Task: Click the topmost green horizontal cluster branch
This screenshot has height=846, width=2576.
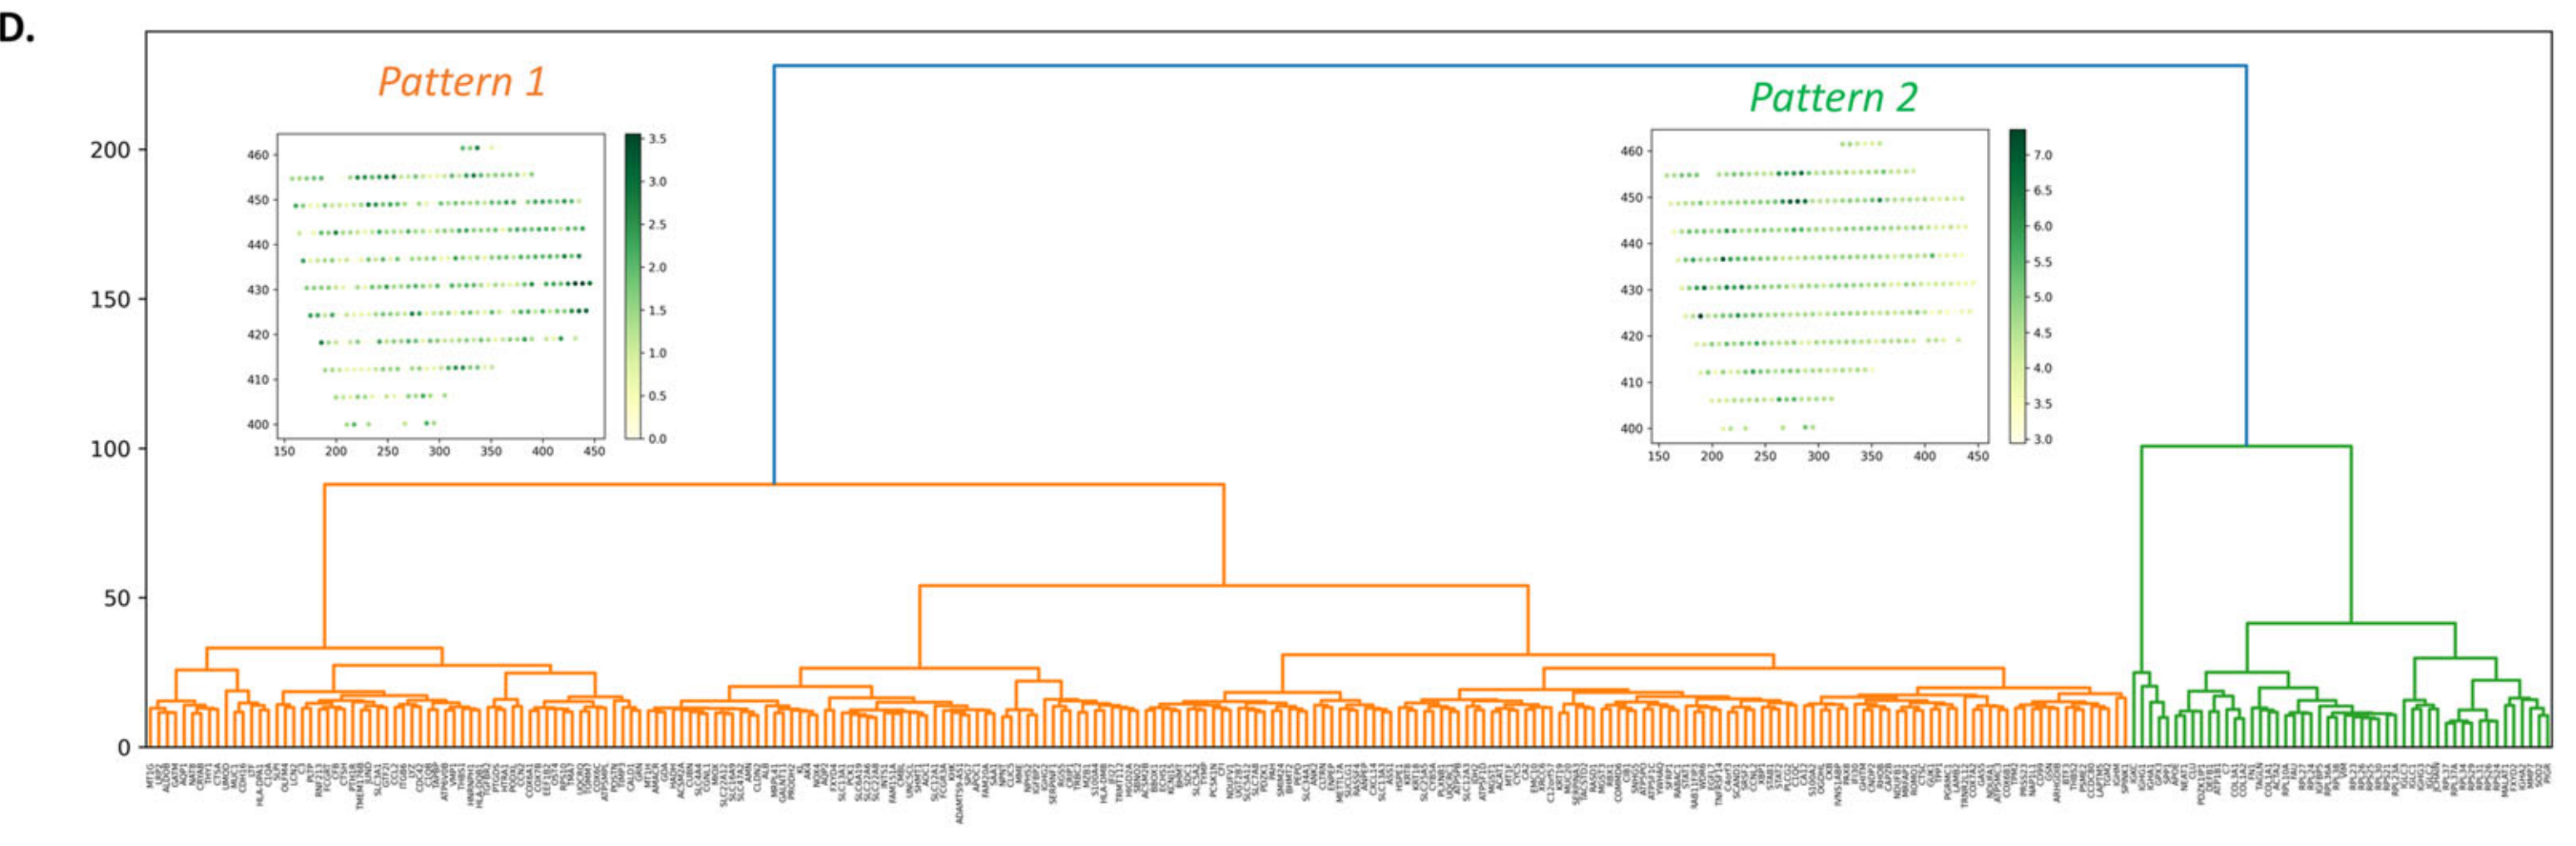Action: (x=2245, y=446)
